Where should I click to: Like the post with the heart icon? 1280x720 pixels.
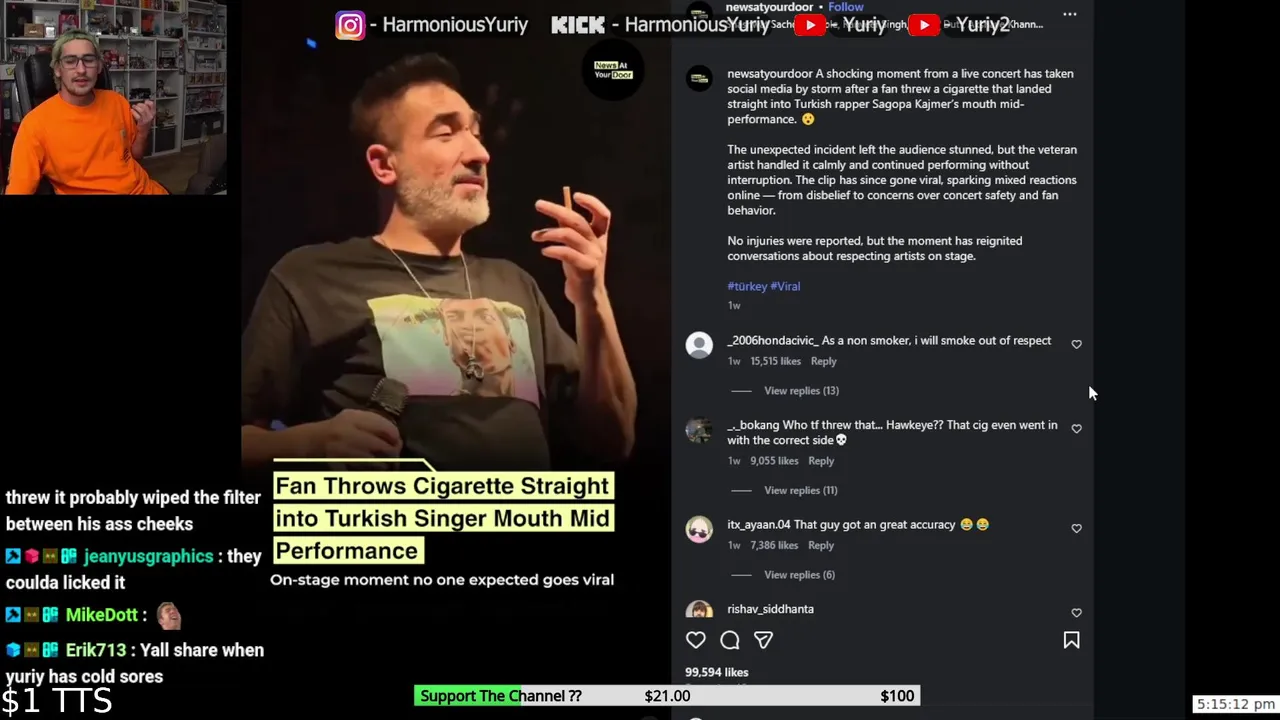click(x=696, y=640)
